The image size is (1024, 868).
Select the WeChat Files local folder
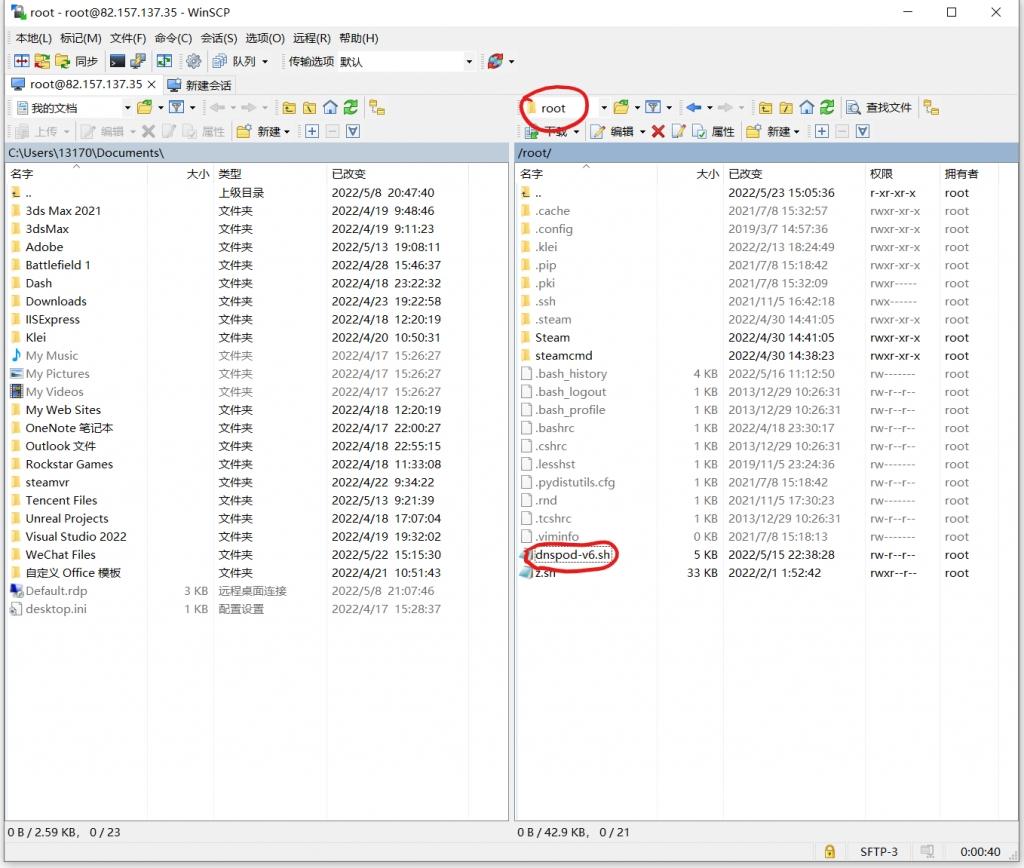(61, 555)
